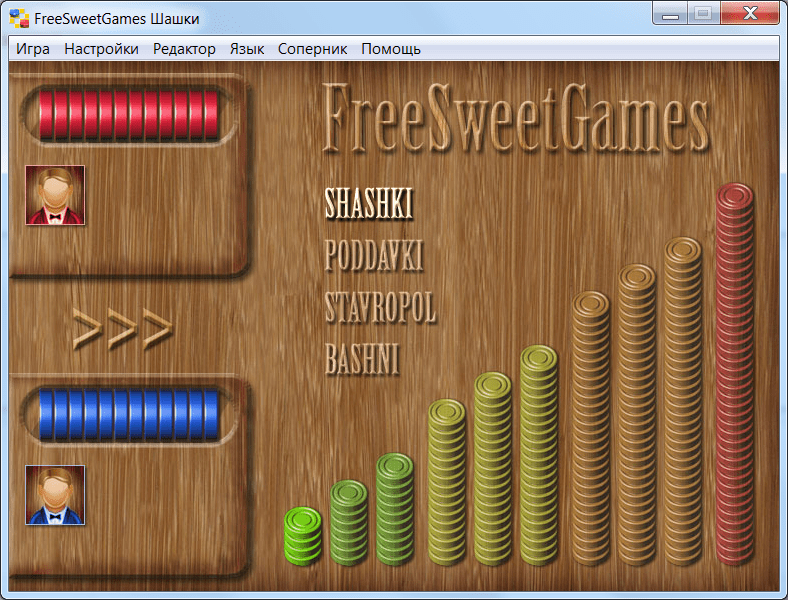Click the row of blue checkers
This screenshot has width=788, height=600.
(x=129, y=415)
